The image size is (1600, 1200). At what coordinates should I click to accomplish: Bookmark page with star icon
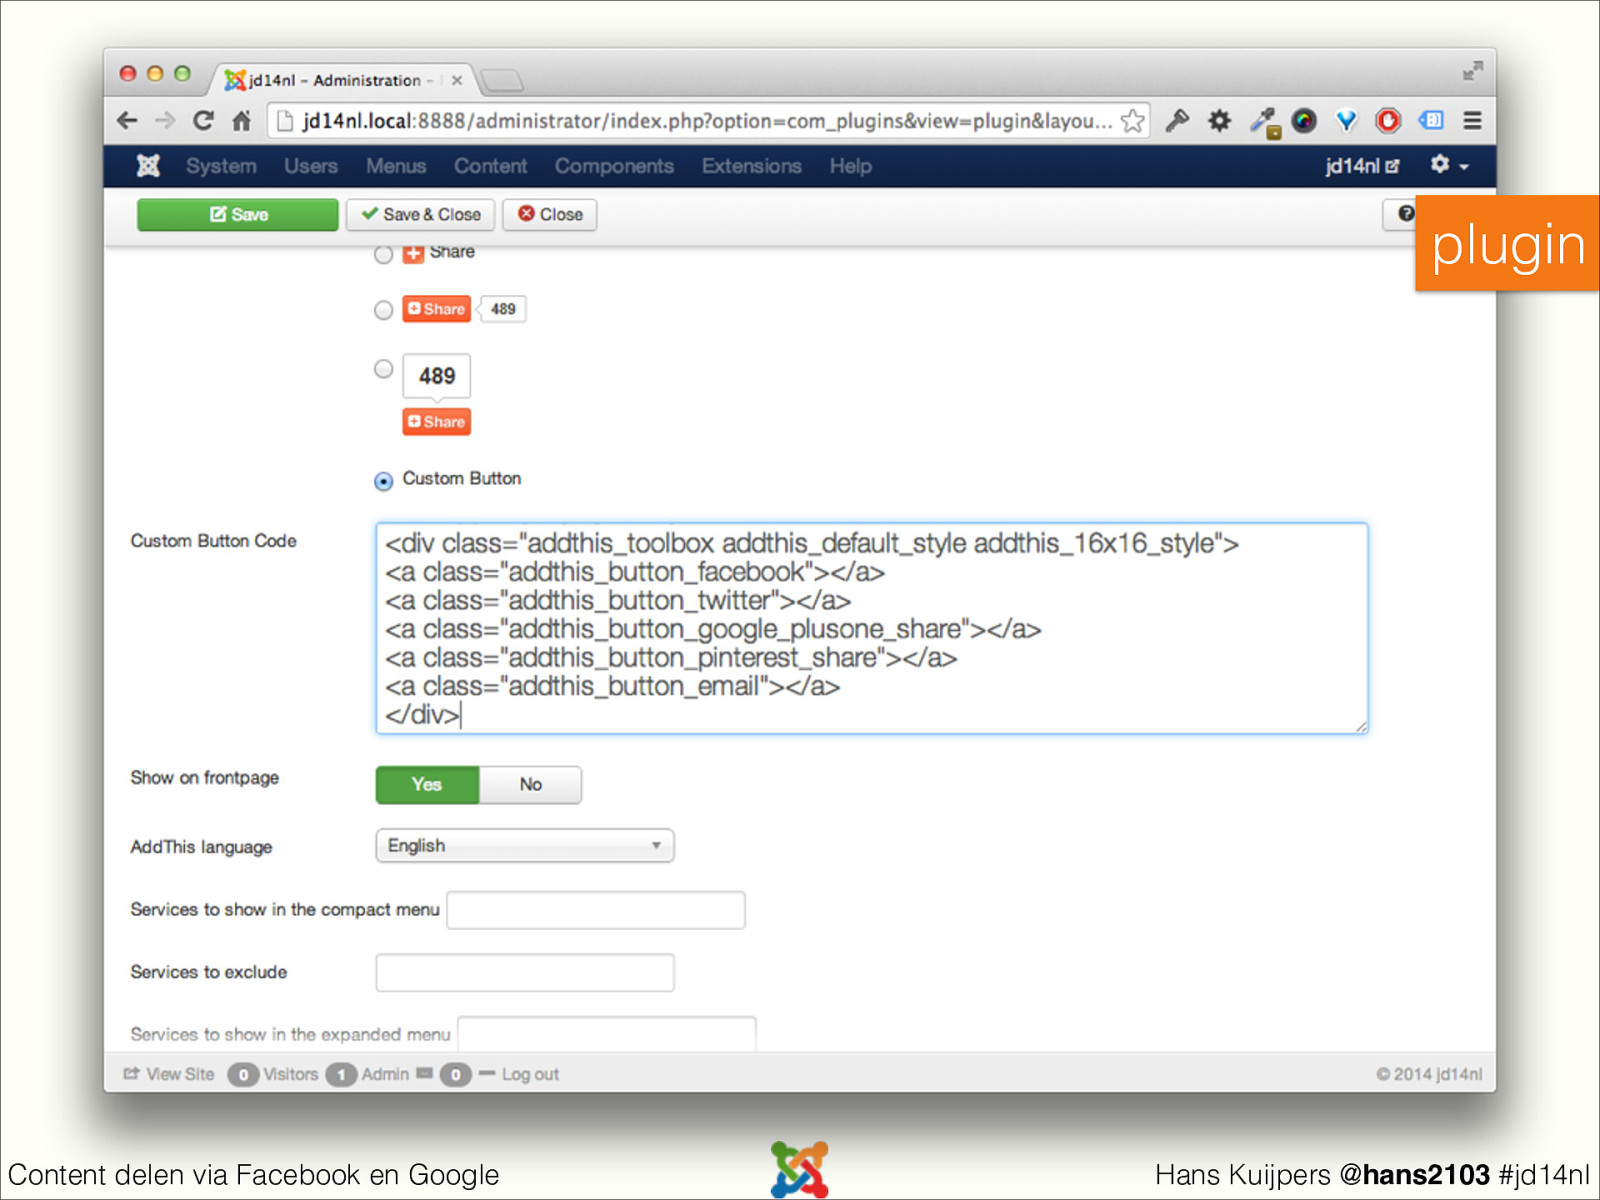coord(1132,121)
